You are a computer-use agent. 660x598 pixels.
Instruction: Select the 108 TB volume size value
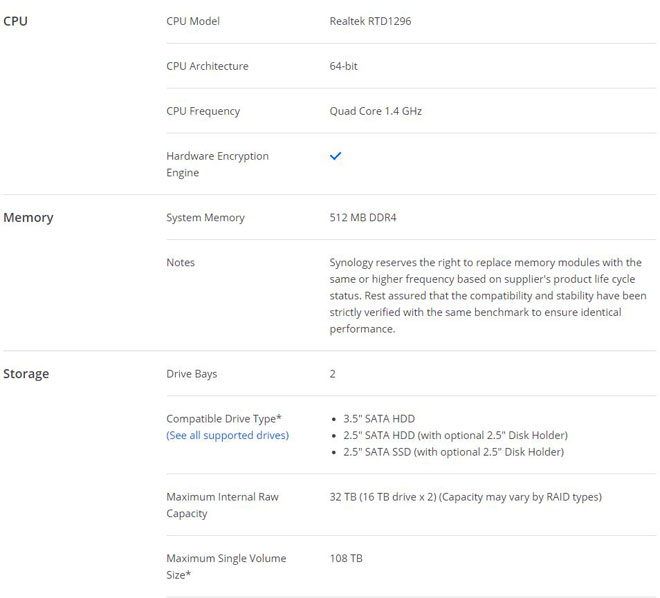click(x=346, y=558)
